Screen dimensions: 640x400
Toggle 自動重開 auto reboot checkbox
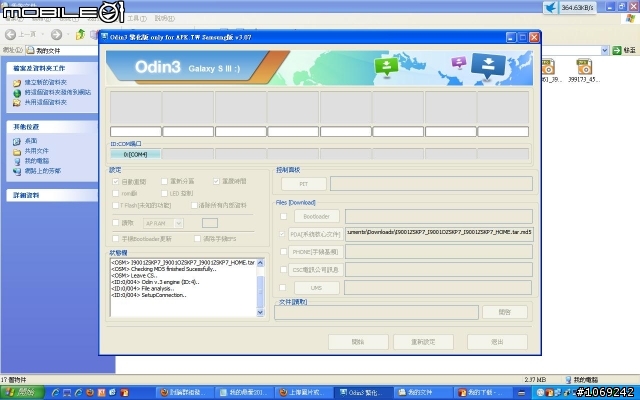tap(116, 182)
